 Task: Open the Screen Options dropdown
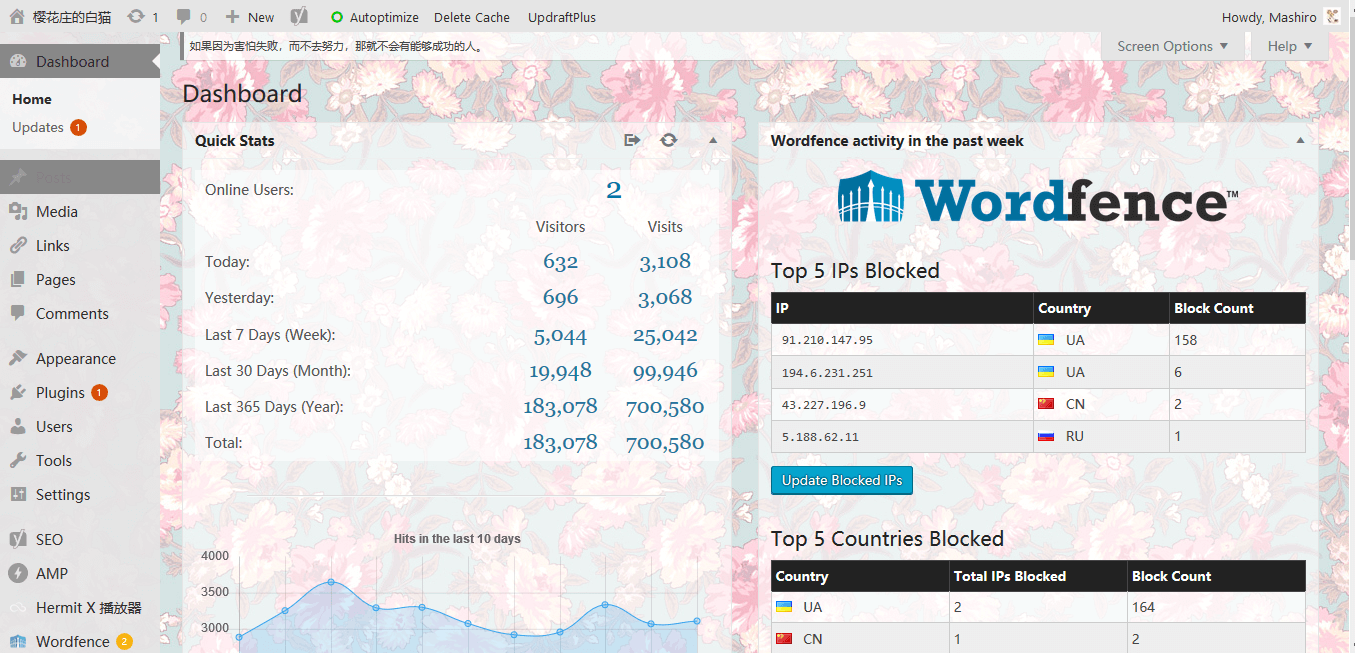point(1171,46)
